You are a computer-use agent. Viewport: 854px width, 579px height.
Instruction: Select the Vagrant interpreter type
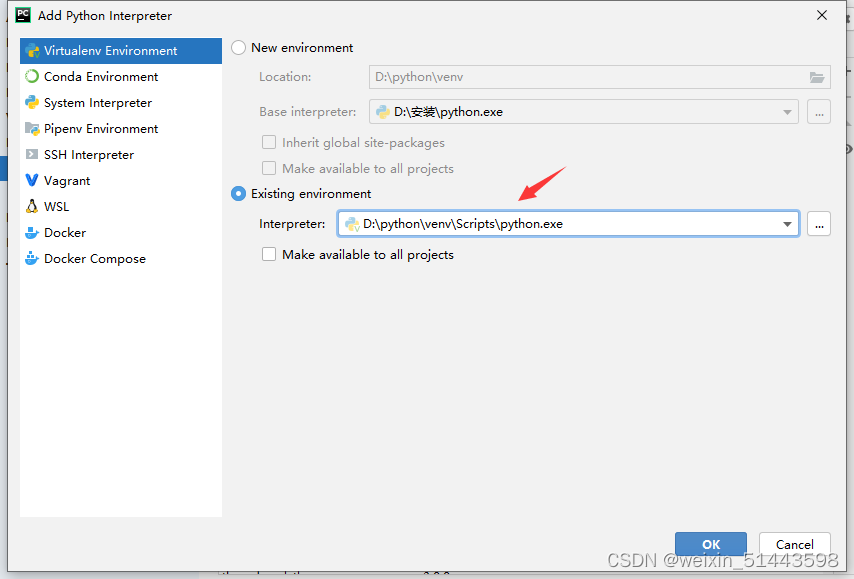pyautogui.click(x=121, y=181)
